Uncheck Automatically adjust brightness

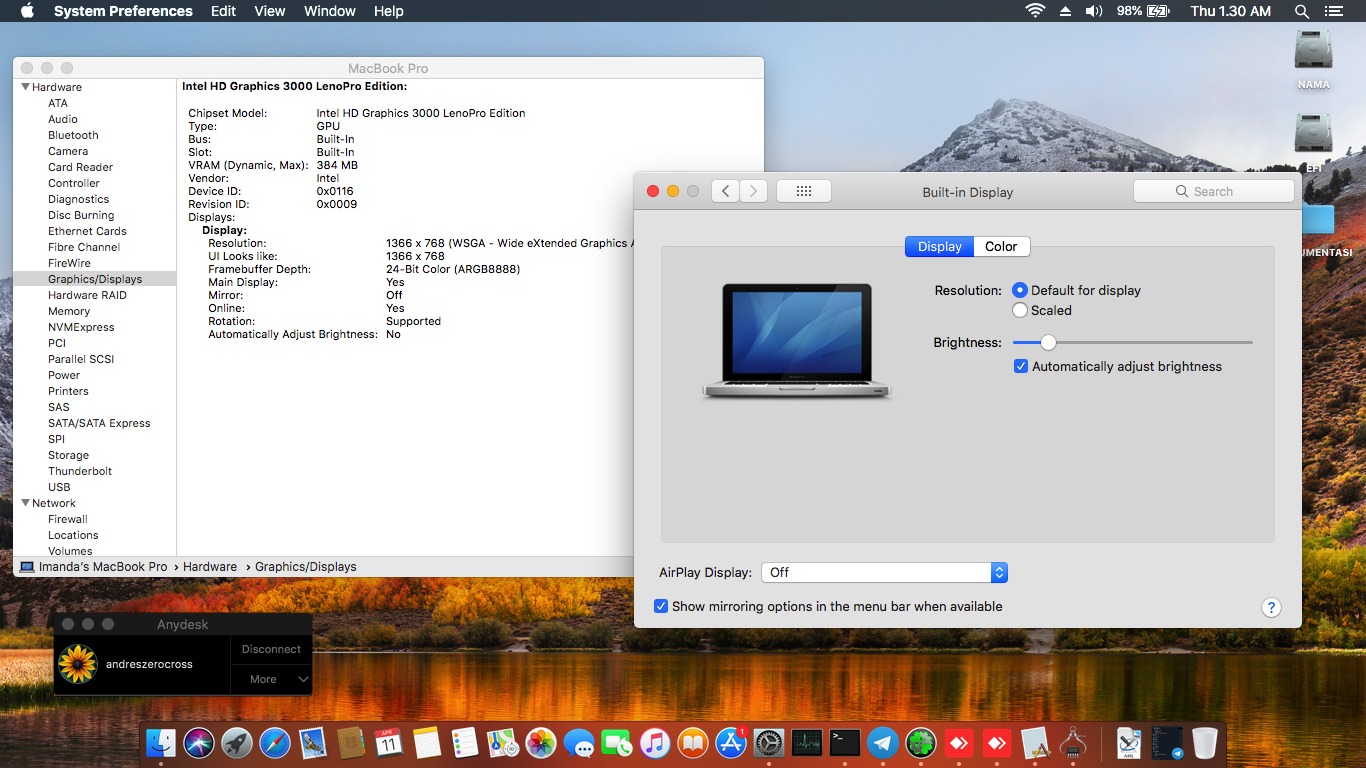click(x=1021, y=366)
